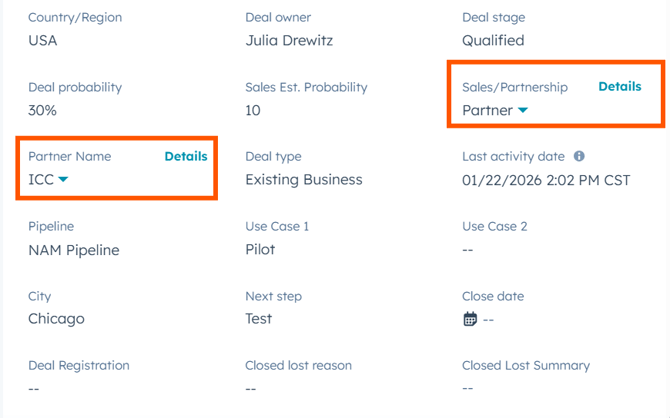Click Details link for Sales/Partnership
This screenshot has width=670, height=418.
tap(619, 87)
